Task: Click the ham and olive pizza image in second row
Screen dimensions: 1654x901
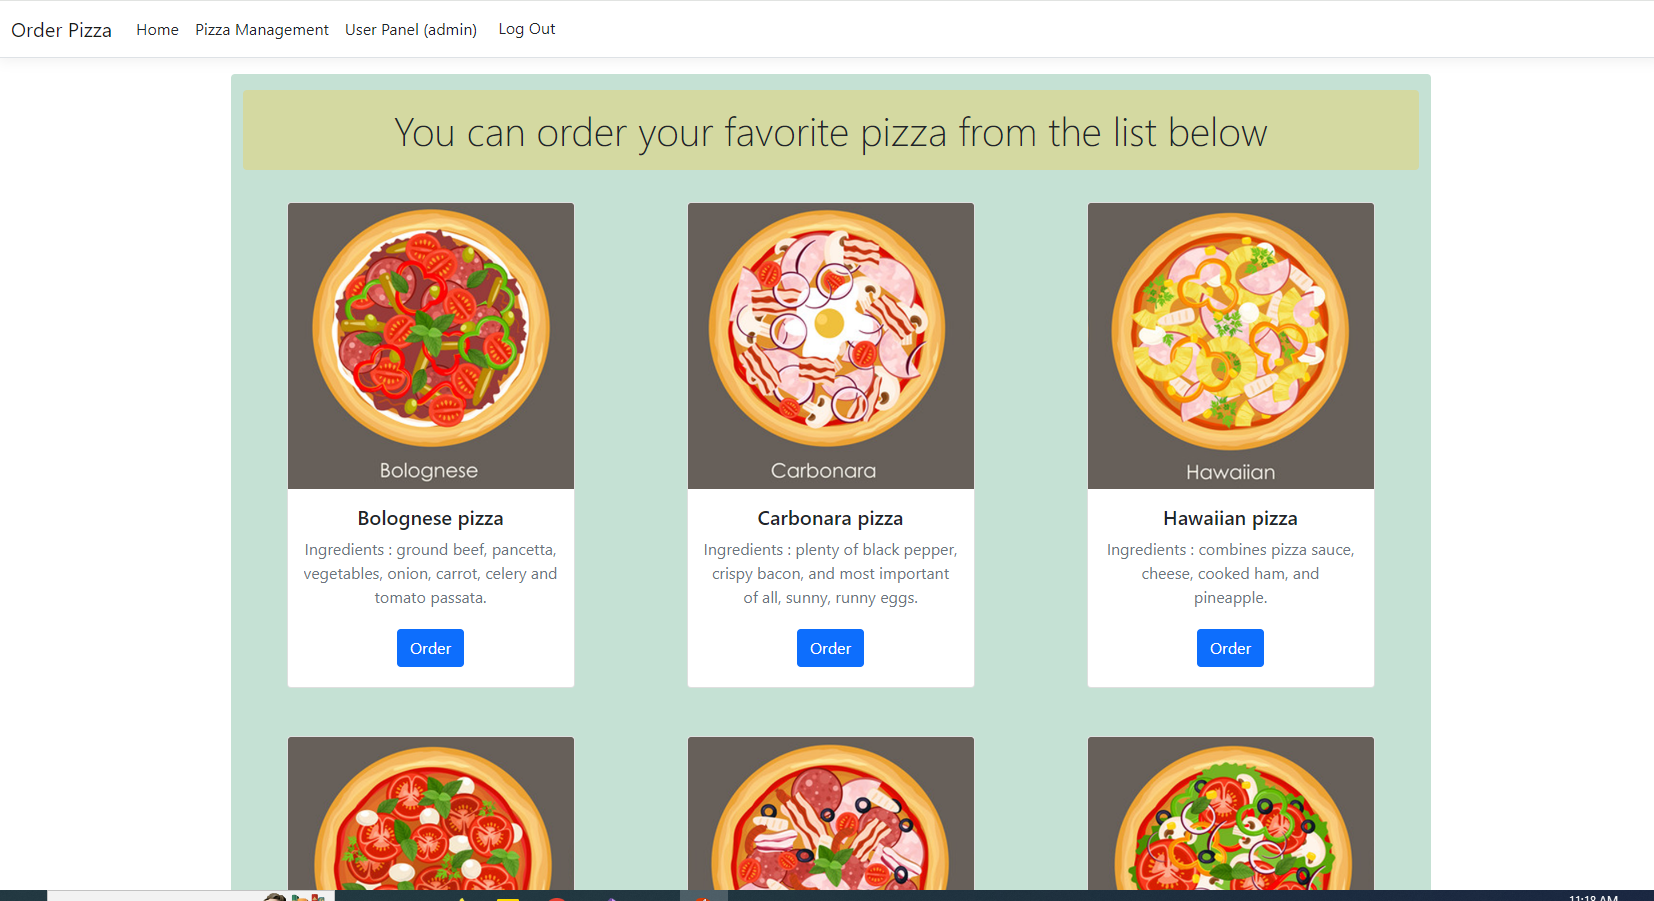Action: point(831,813)
